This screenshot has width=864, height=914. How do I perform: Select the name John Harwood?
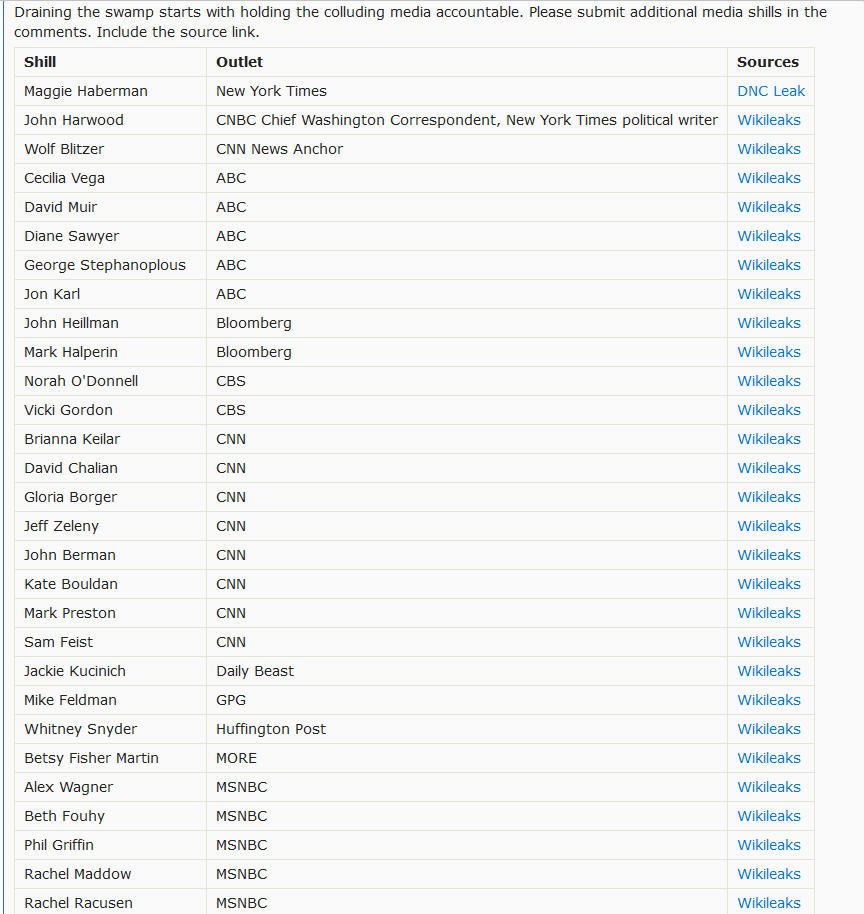(73, 120)
